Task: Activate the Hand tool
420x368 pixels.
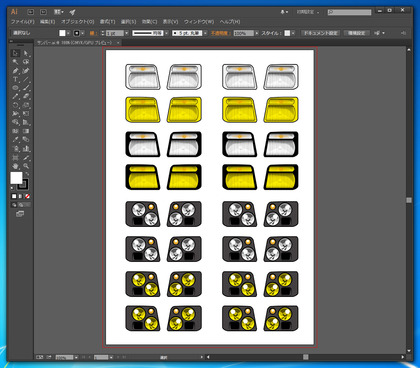Action: [15, 166]
